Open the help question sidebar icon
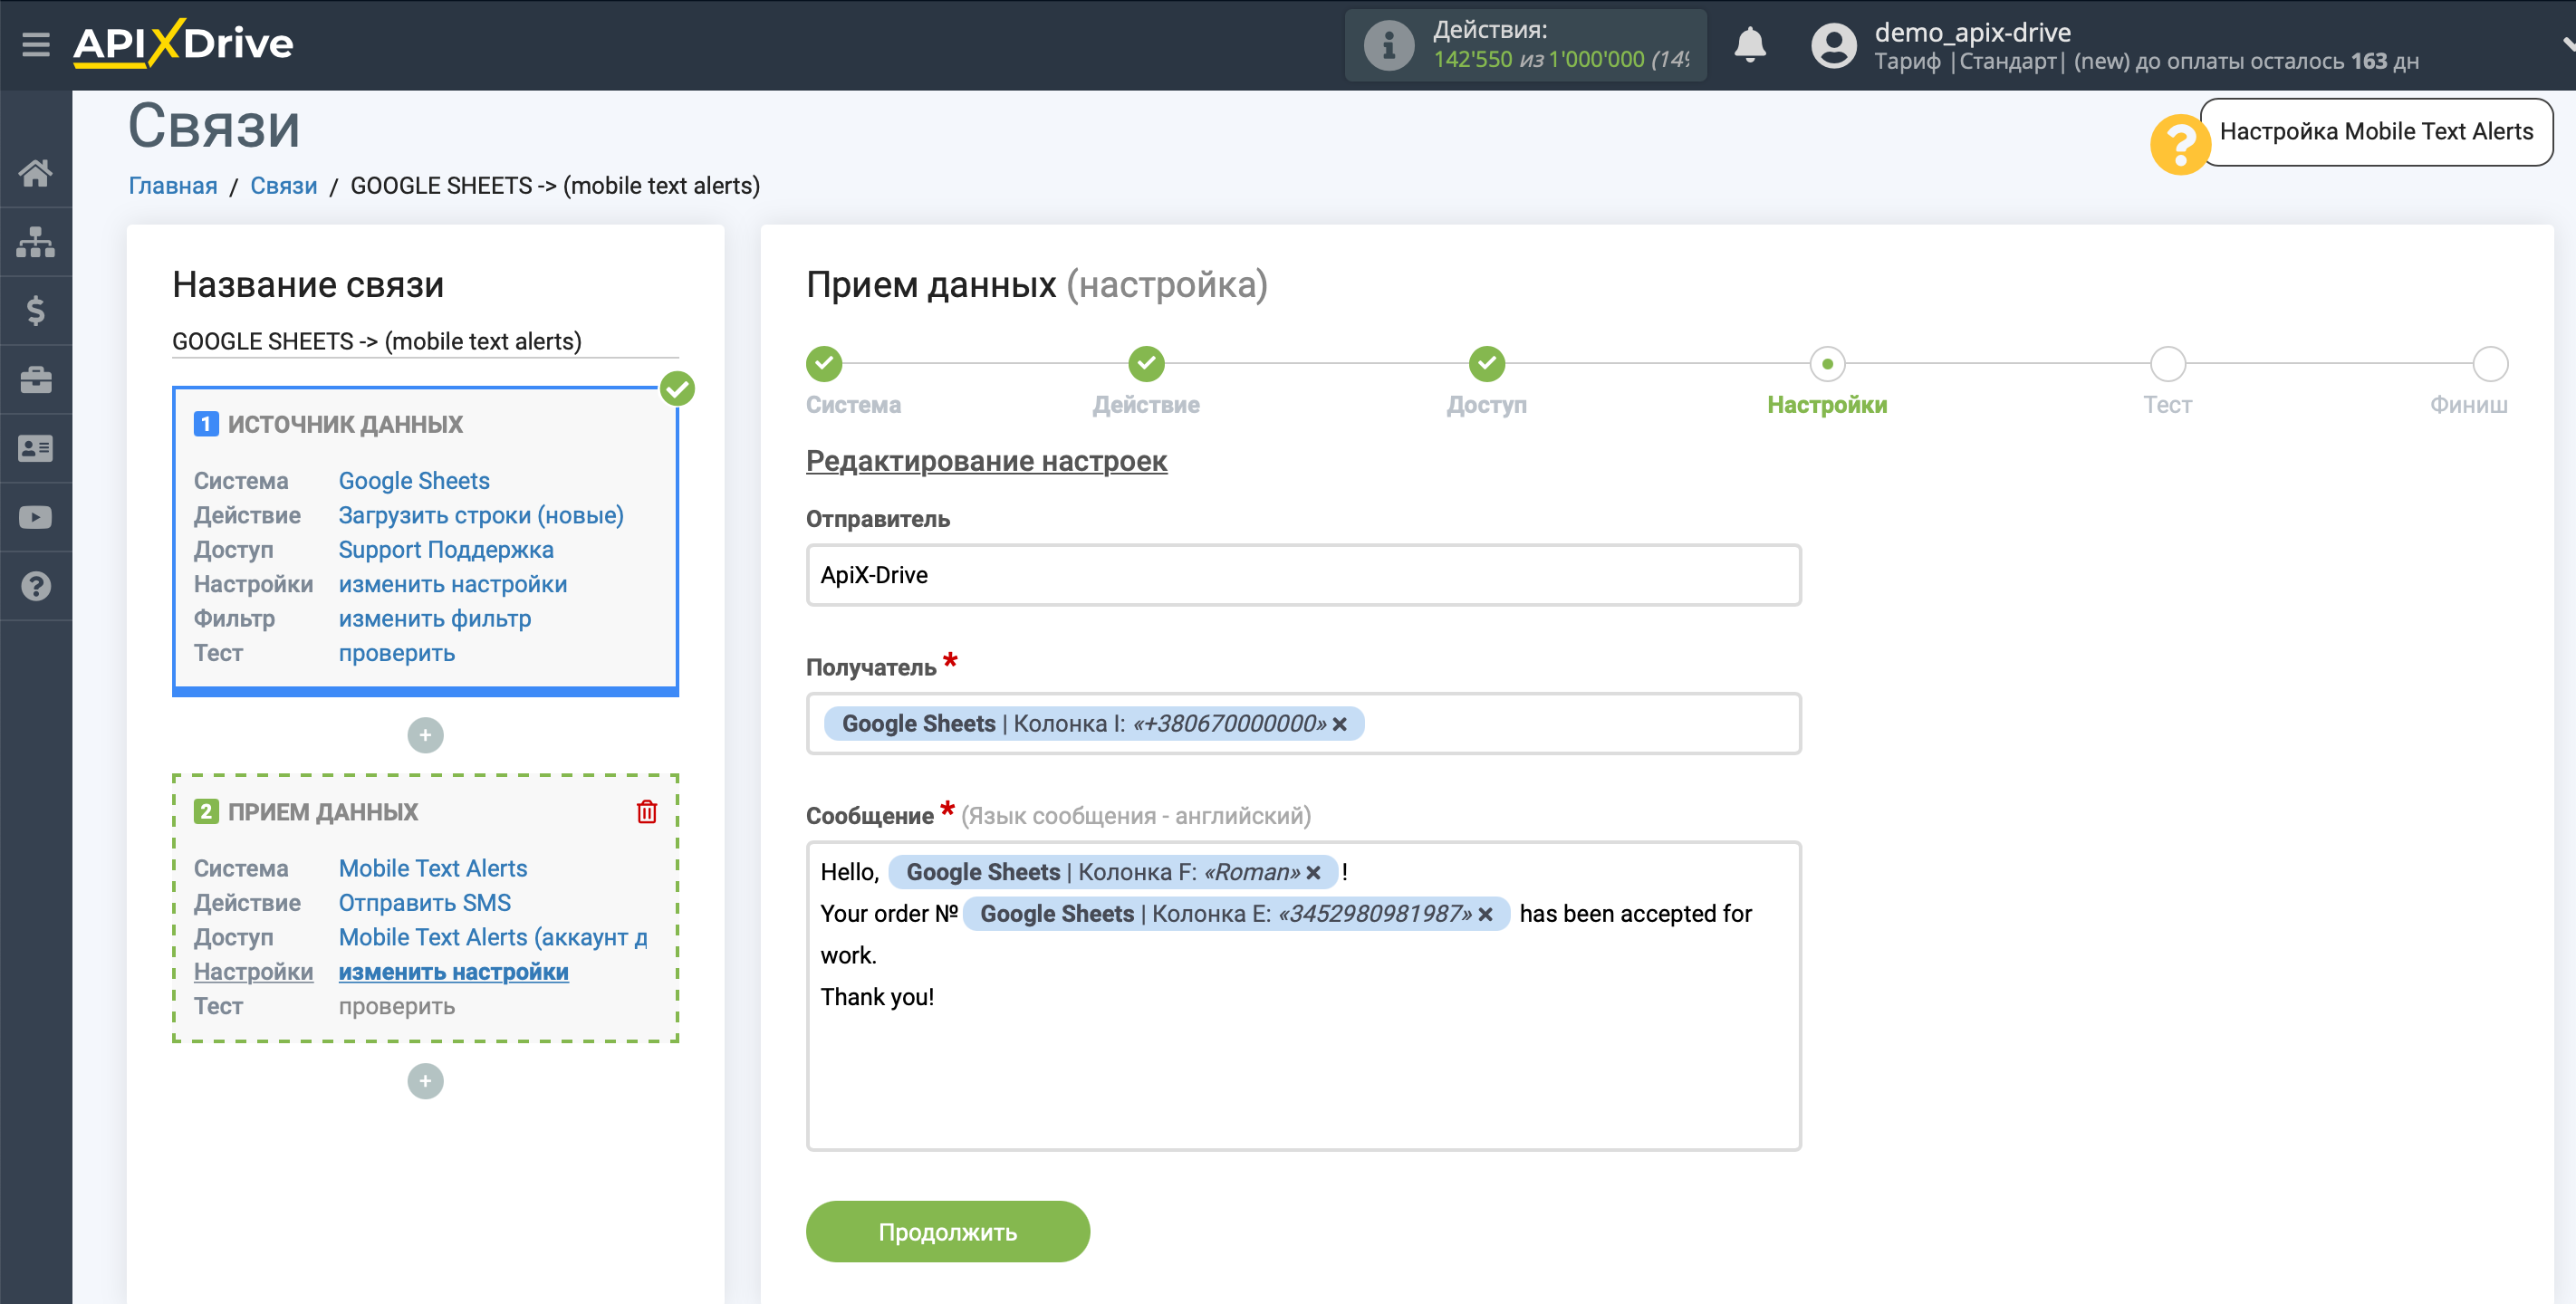The image size is (2576, 1304). (x=36, y=586)
